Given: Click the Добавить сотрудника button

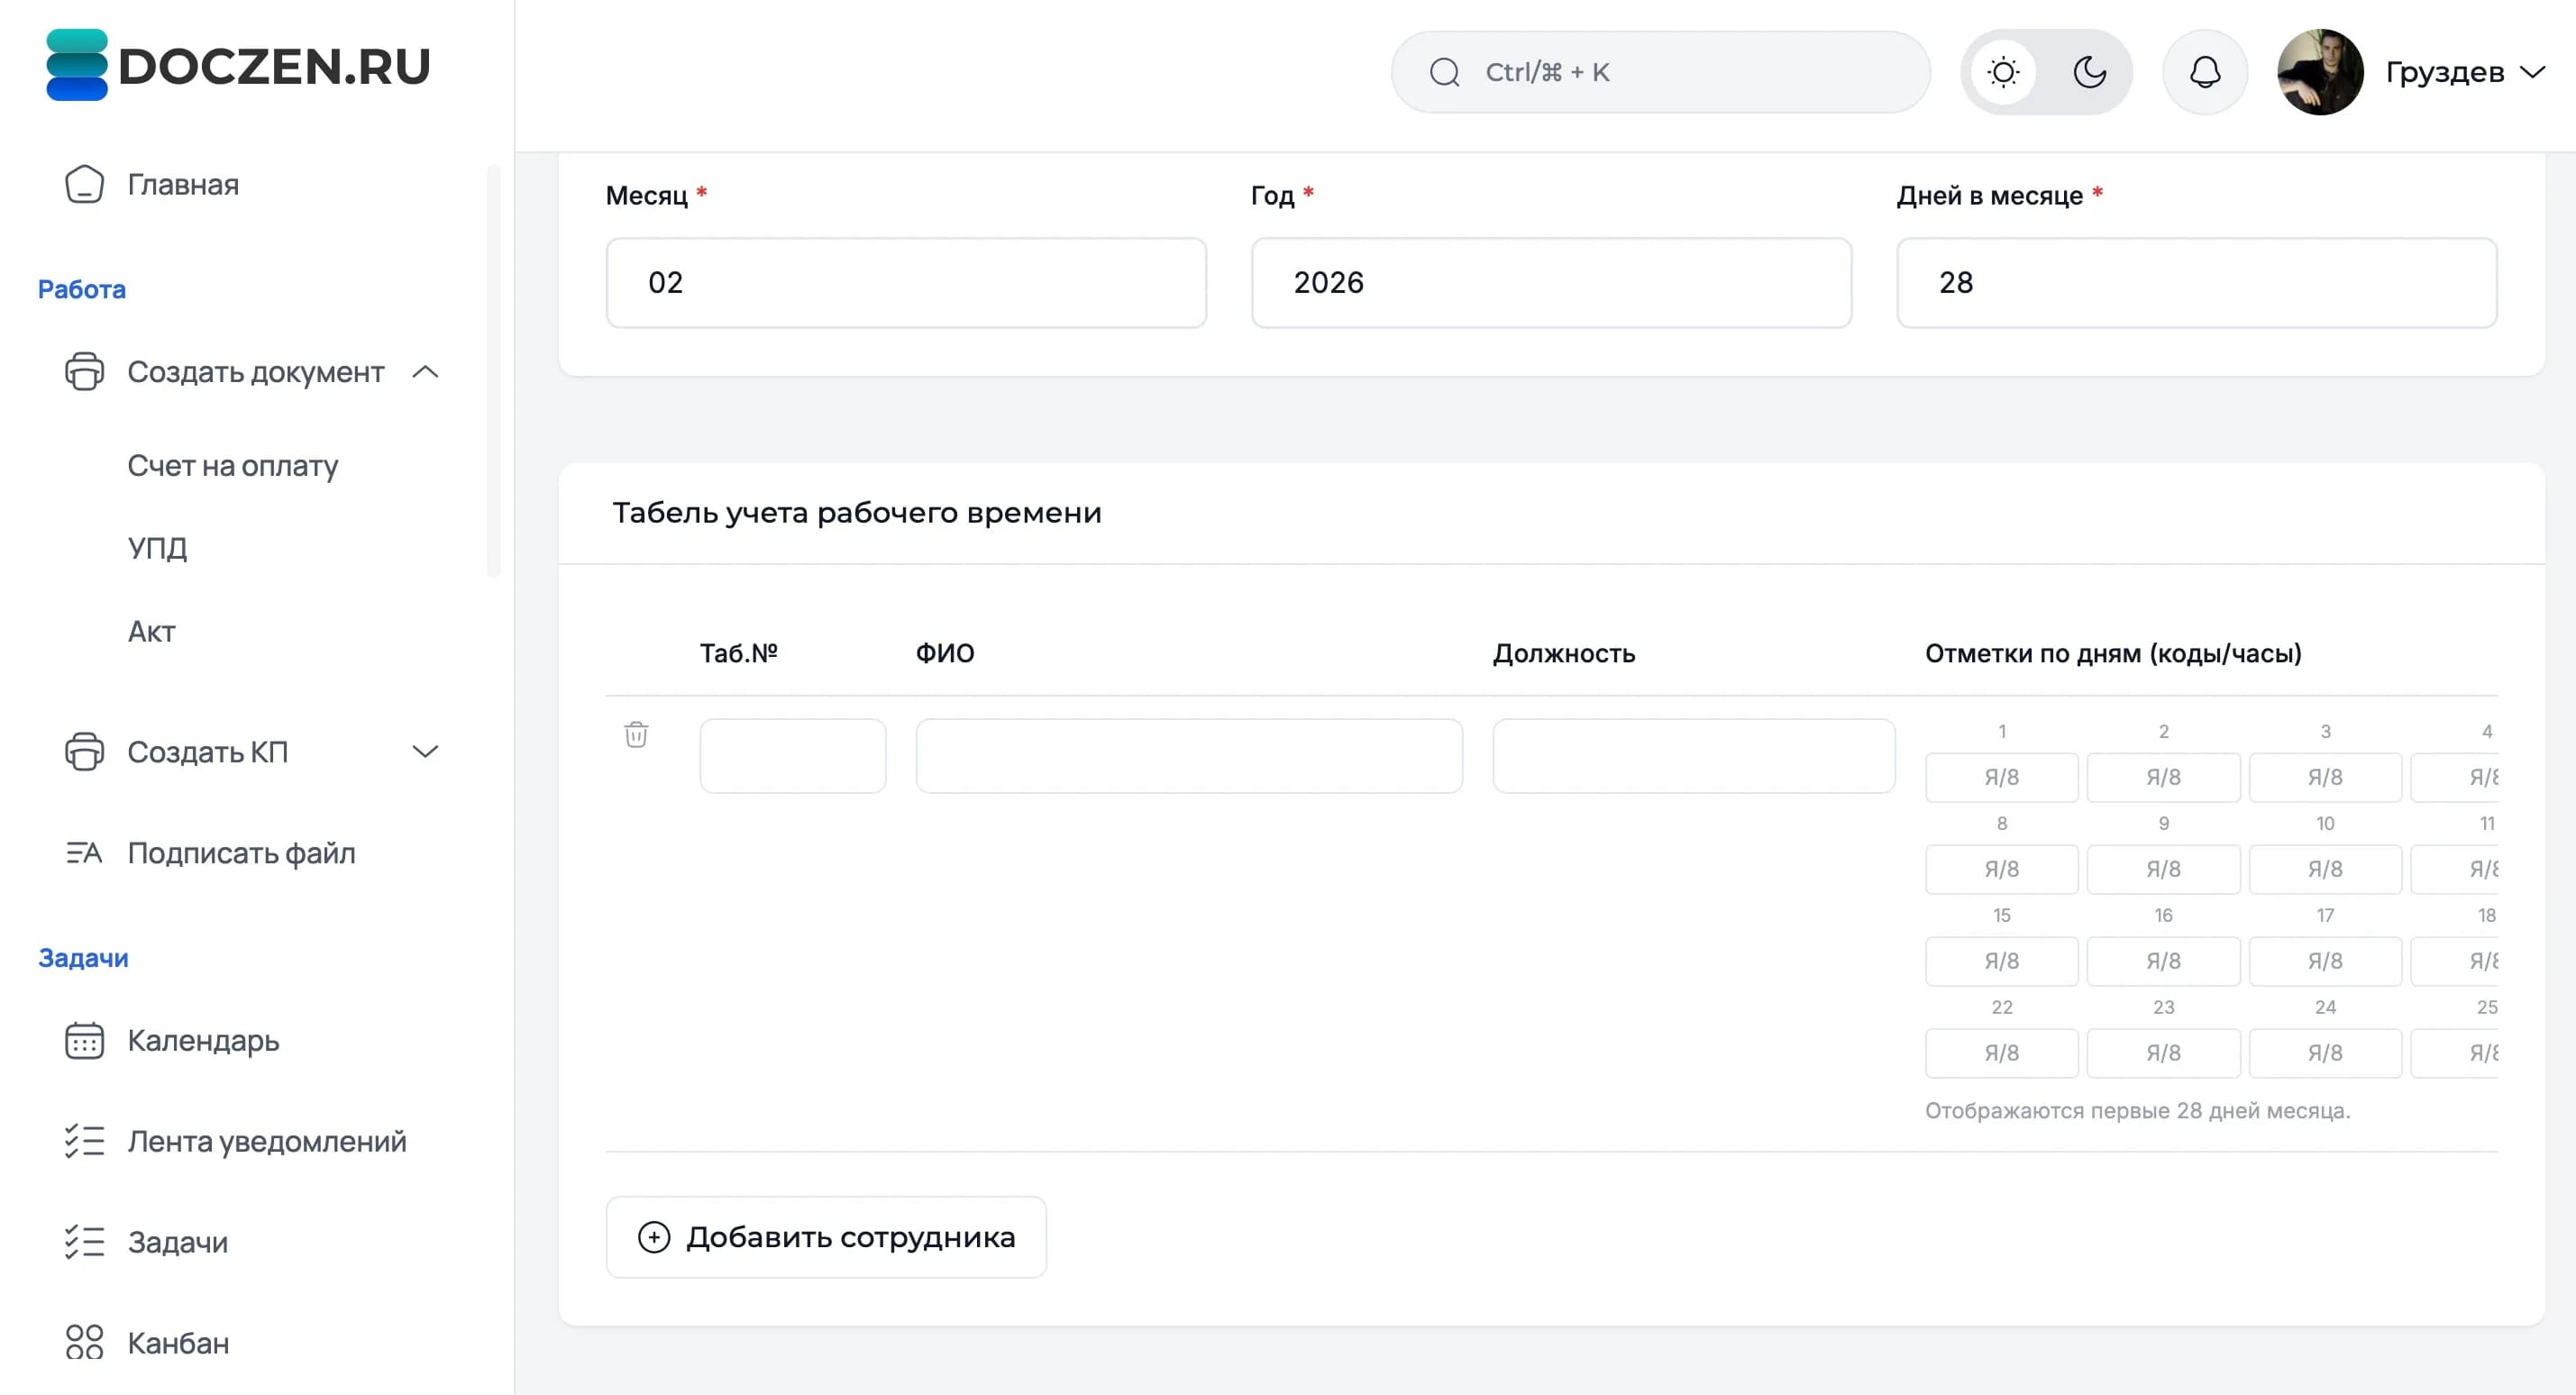Looking at the screenshot, I should coord(826,1237).
